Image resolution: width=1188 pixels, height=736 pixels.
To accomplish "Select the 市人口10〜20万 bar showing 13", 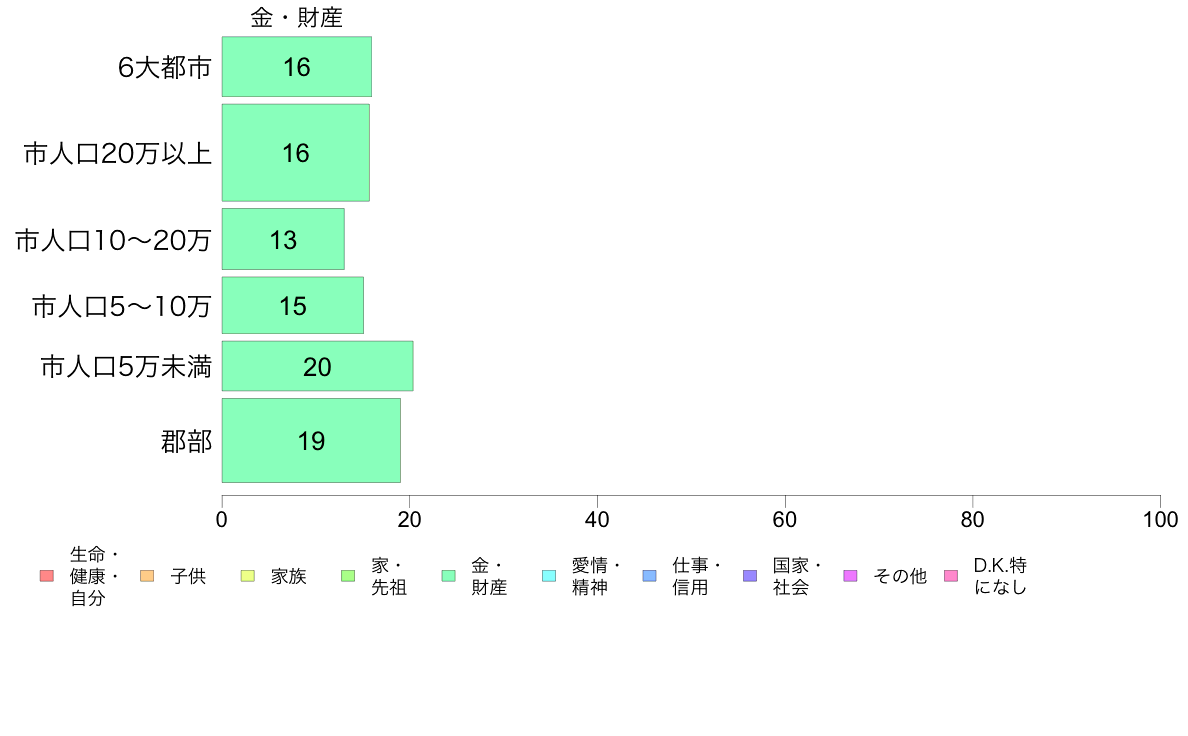I will pyautogui.click(x=283, y=239).
